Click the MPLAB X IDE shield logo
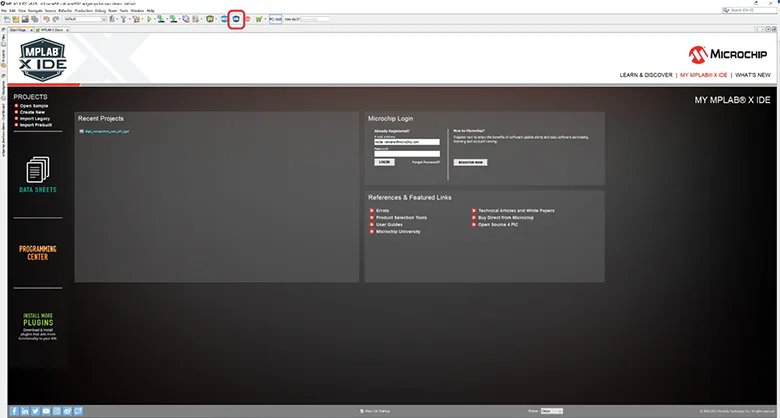The width and height of the screenshot is (780, 418). click(43, 59)
